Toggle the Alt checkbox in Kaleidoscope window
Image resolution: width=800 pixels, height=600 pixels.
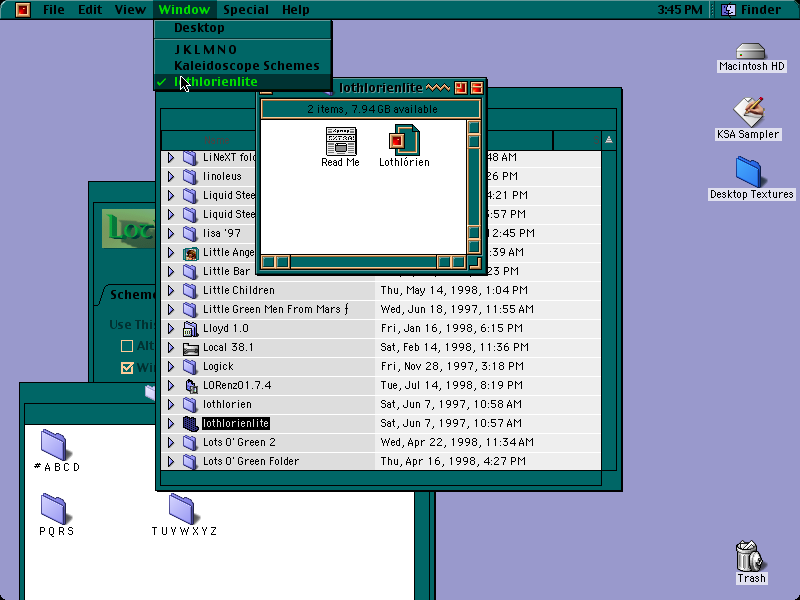(x=127, y=346)
